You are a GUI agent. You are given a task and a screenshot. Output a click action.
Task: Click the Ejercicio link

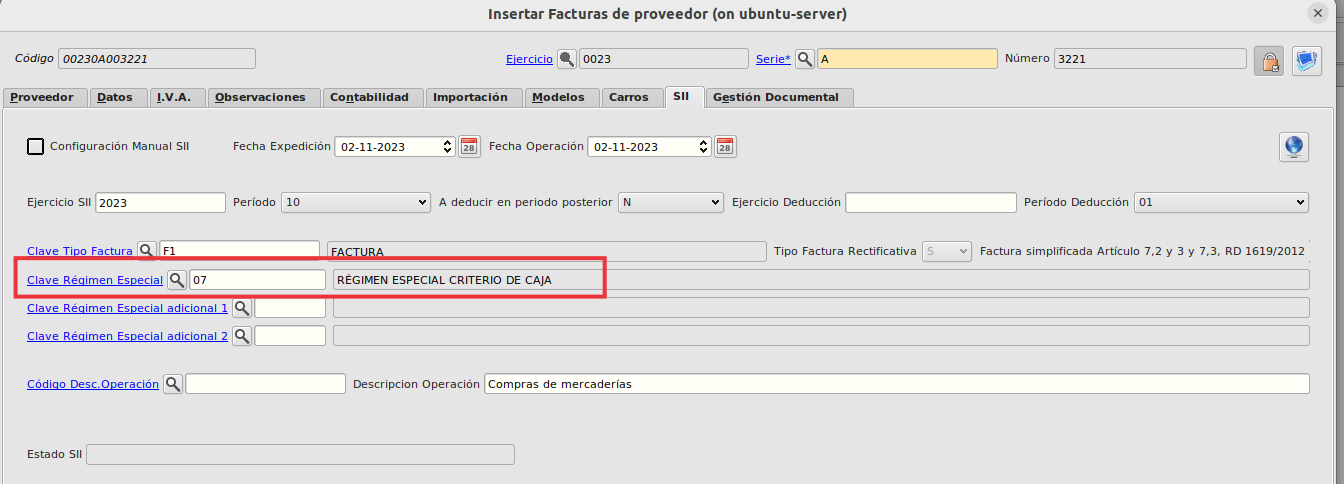[529, 59]
